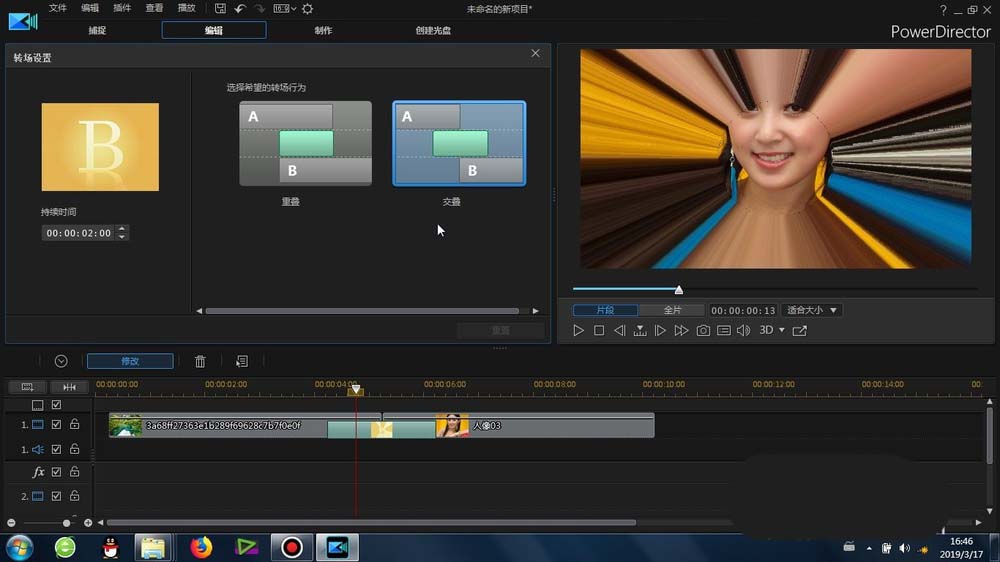Toggle audio track 1 enable checkbox

pyautogui.click(x=56, y=449)
